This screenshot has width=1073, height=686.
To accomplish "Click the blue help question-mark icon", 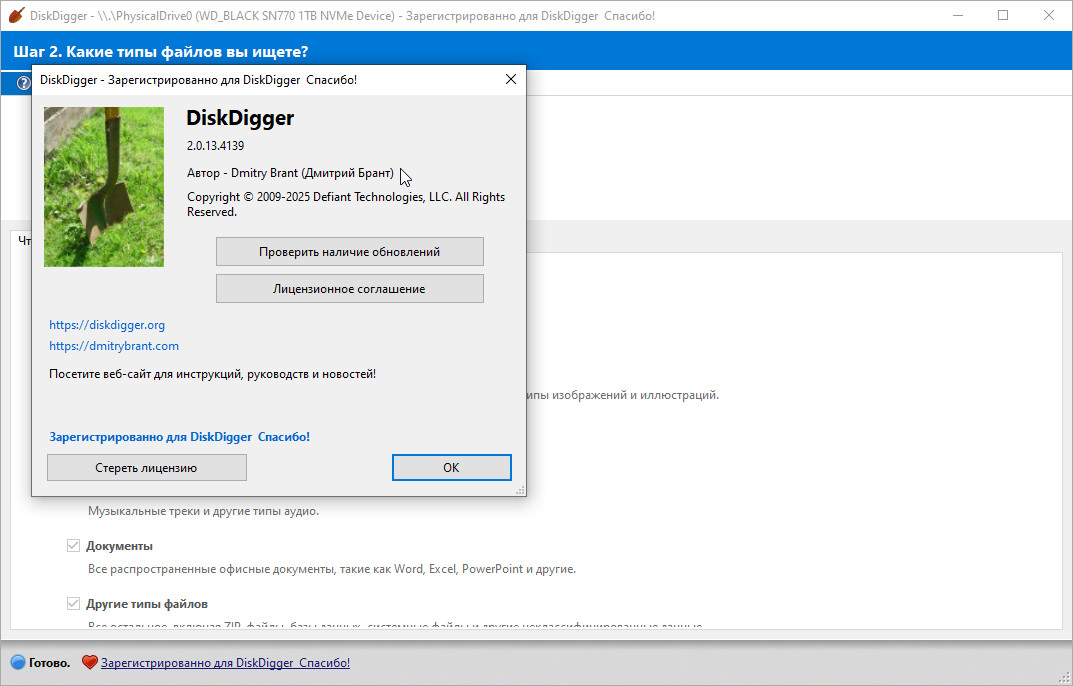I will [x=24, y=83].
